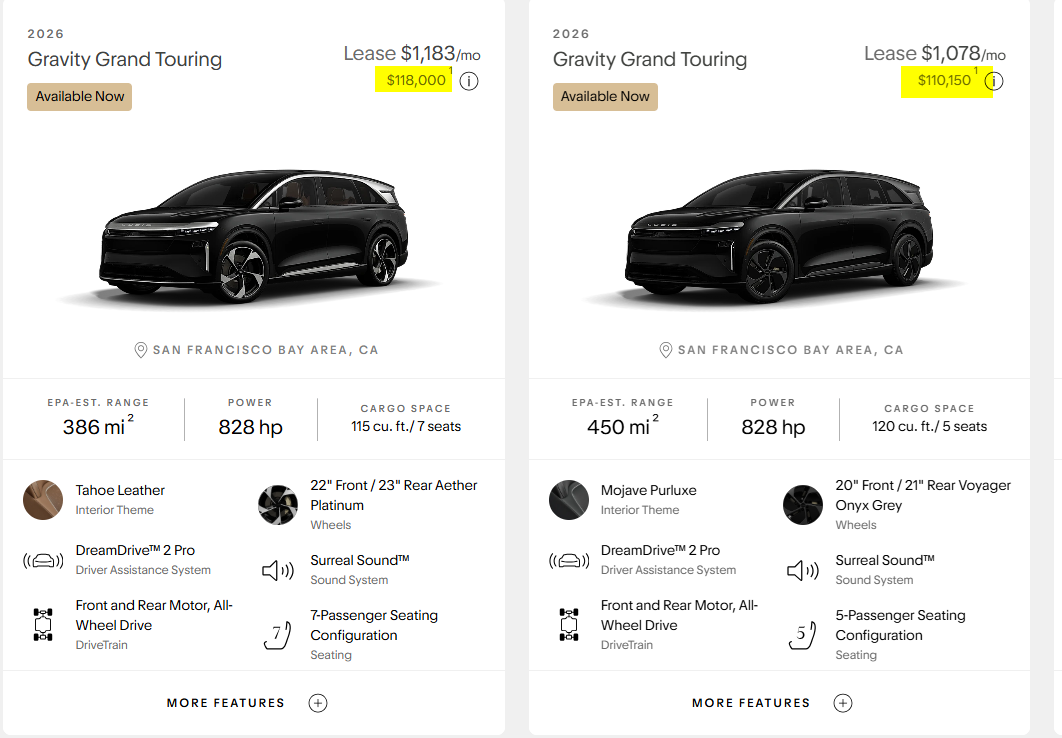
Task: Click the Voyager Onyx Grey wheel icon
Action: click(803, 505)
